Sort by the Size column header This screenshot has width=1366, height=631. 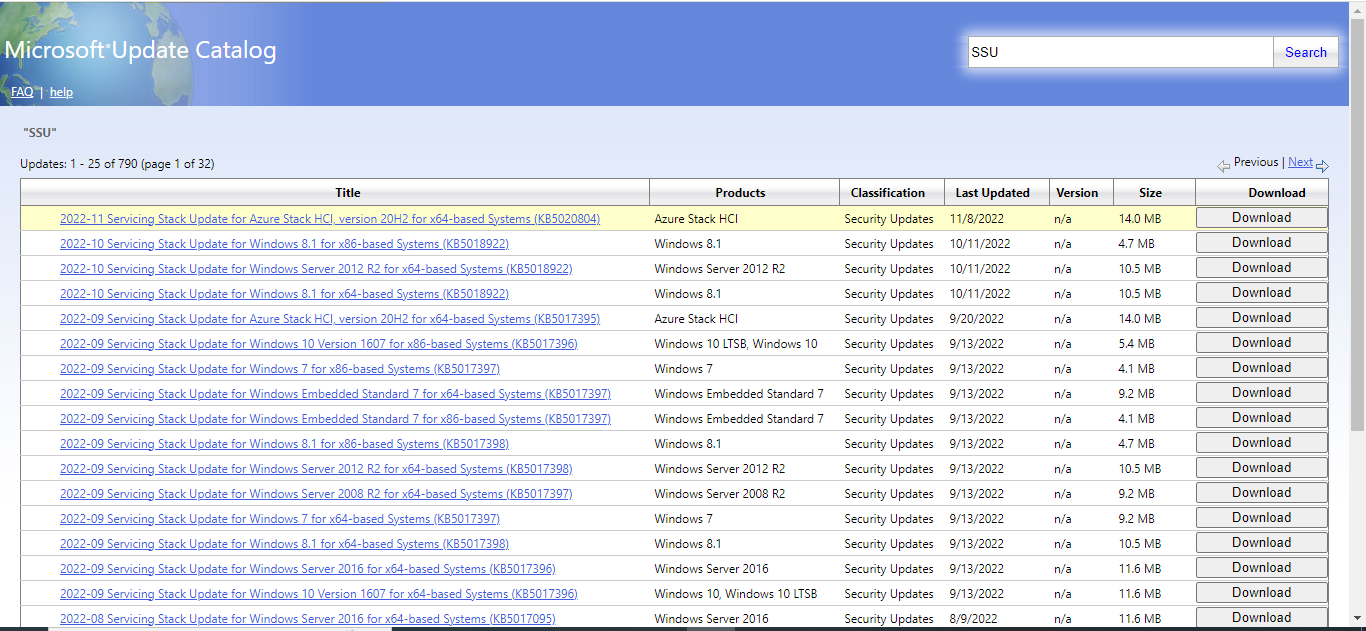[1151, 193]
